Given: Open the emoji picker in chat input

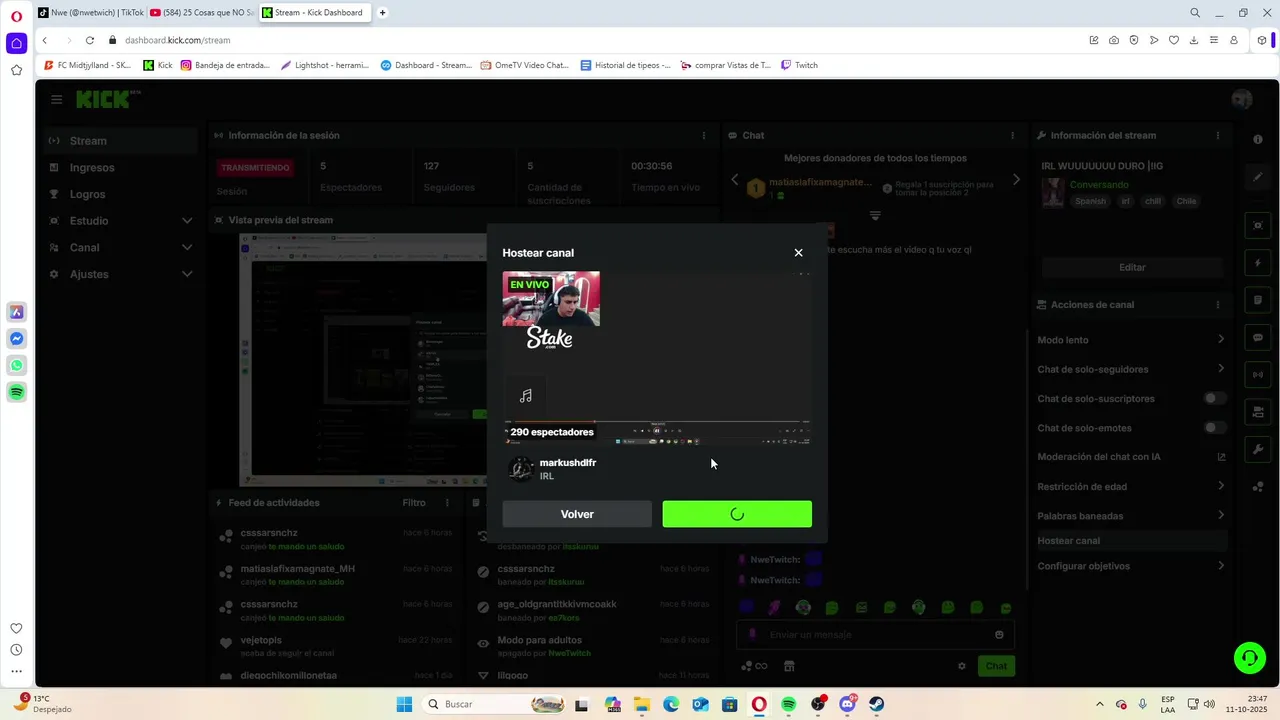Looking at the screenshot, I should click(x=999, y=634).
